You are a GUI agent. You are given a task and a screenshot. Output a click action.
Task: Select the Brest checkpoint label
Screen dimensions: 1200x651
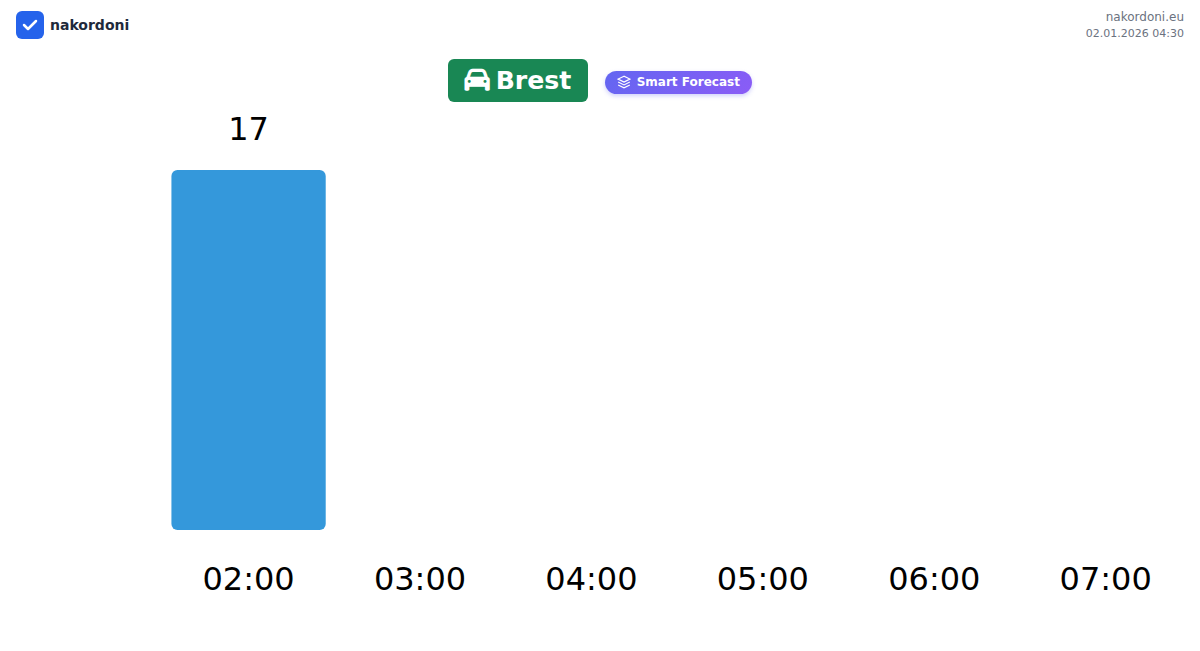534,80
